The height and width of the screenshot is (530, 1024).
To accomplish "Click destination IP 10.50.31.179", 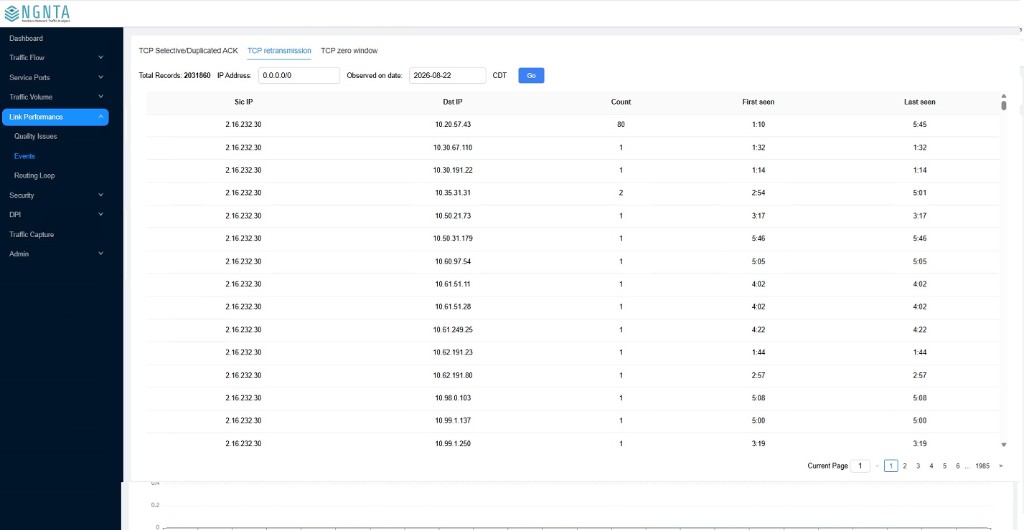I will 453,238.
